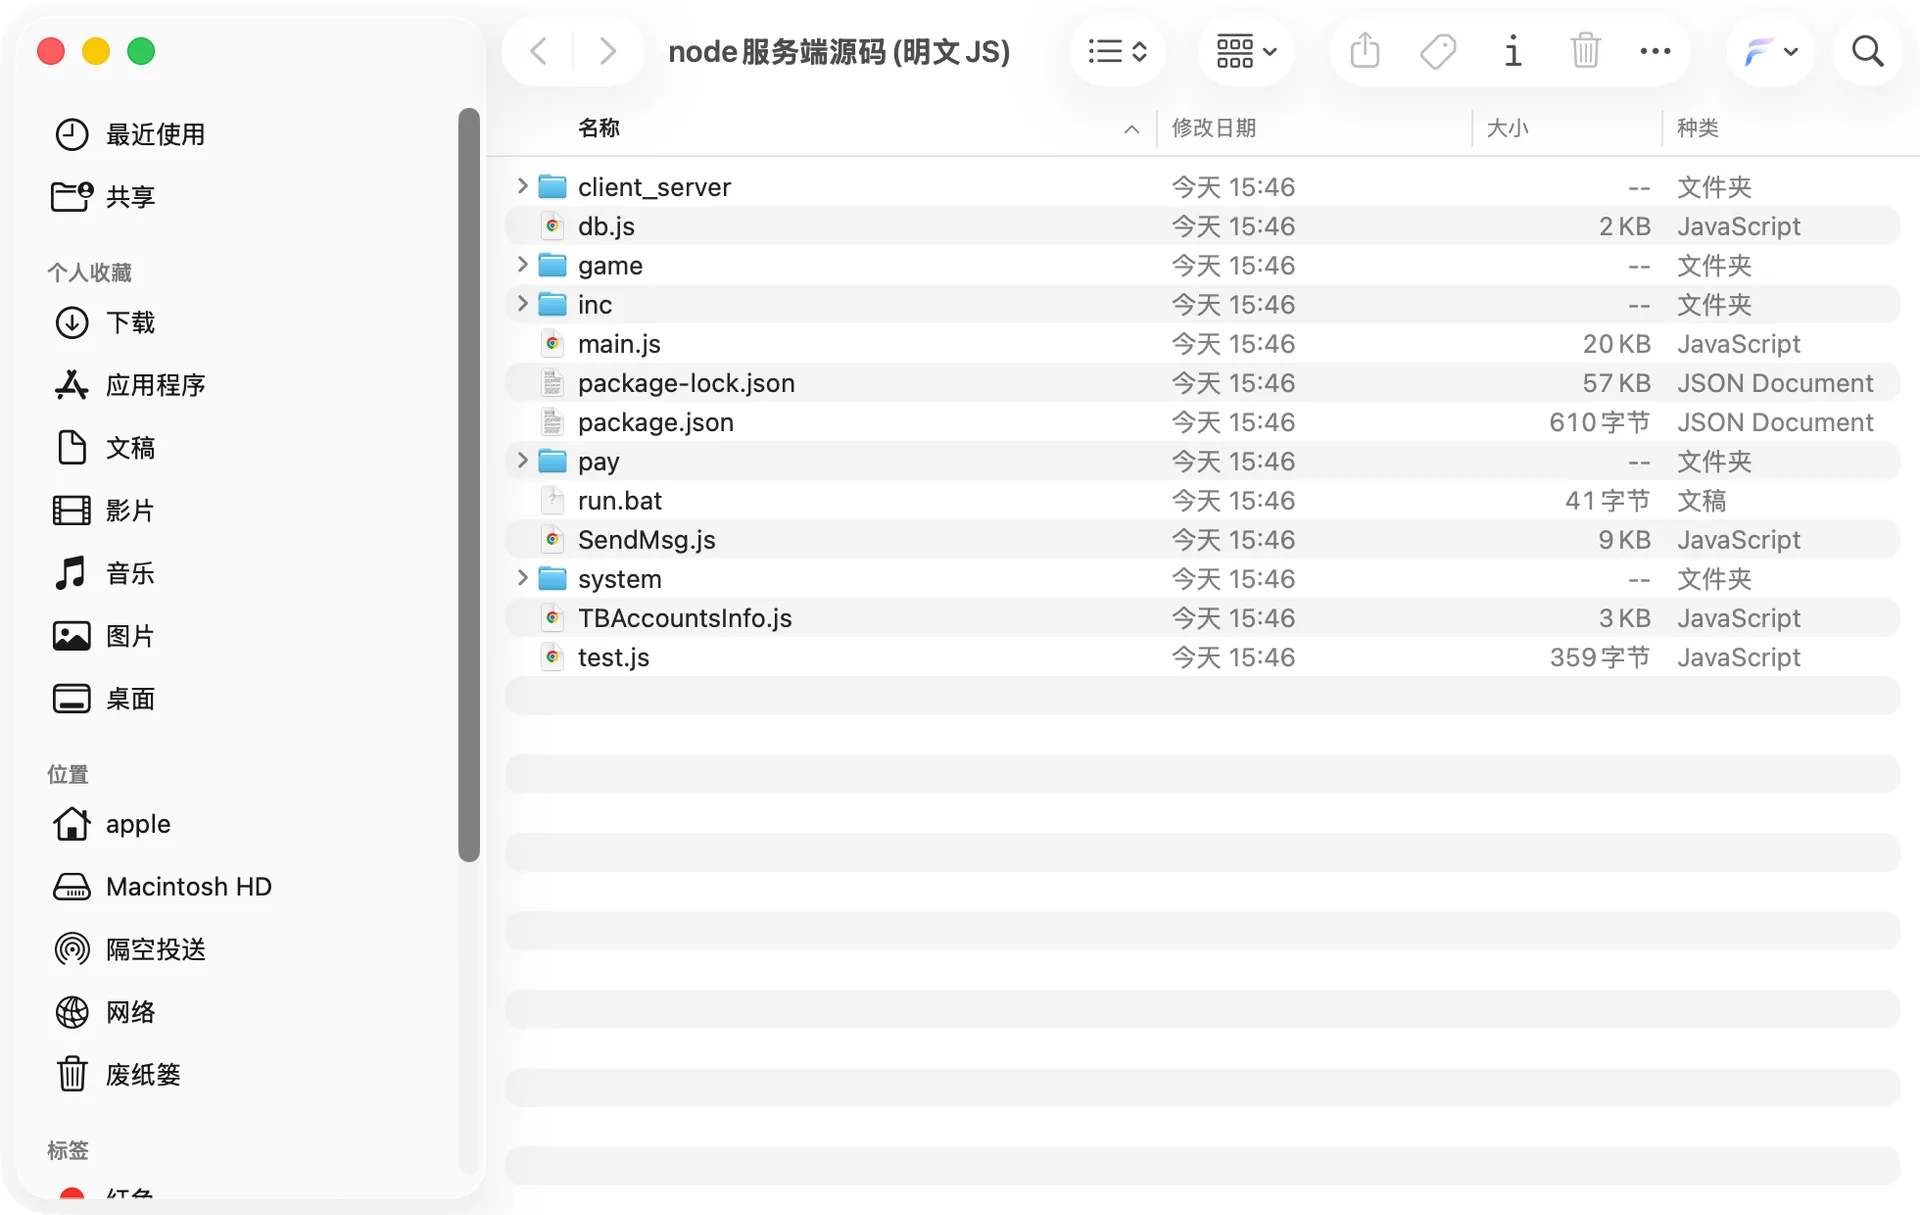Click the Search magnifier icon
1920x1215 pixels.
[x=1867, y=51]
